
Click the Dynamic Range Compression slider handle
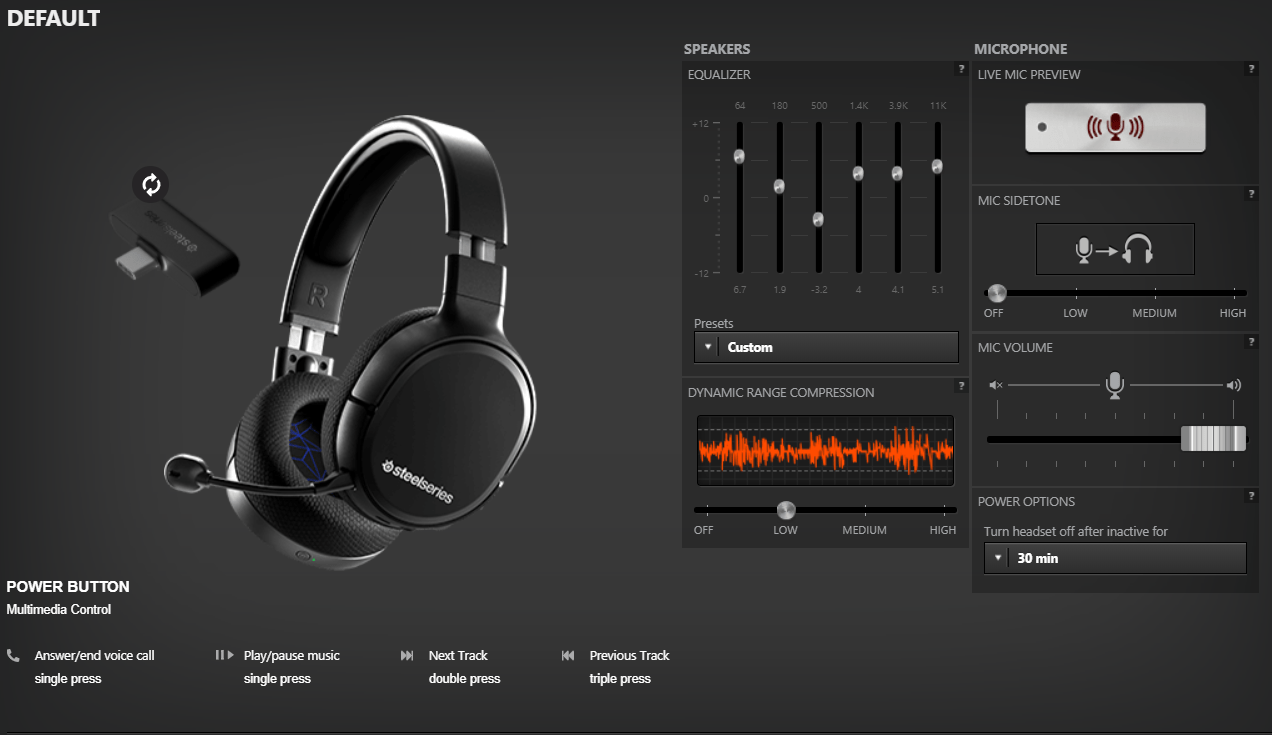(786, 509)
